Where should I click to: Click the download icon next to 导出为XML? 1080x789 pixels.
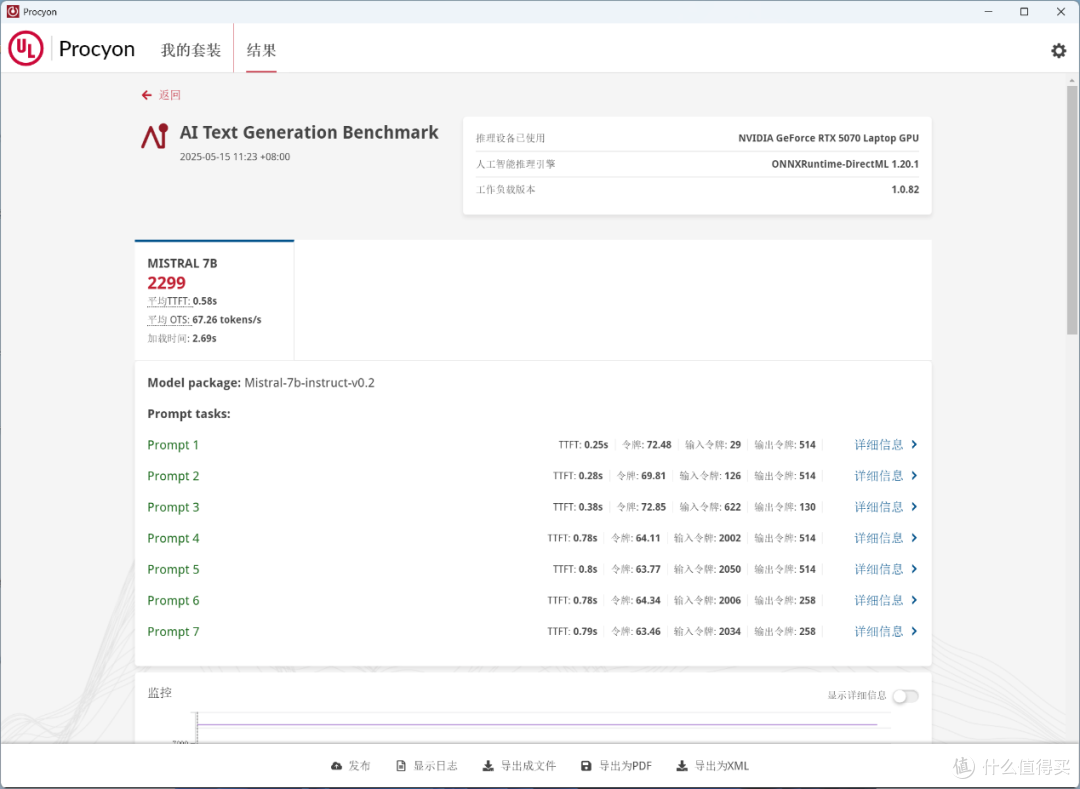point(682,766)
